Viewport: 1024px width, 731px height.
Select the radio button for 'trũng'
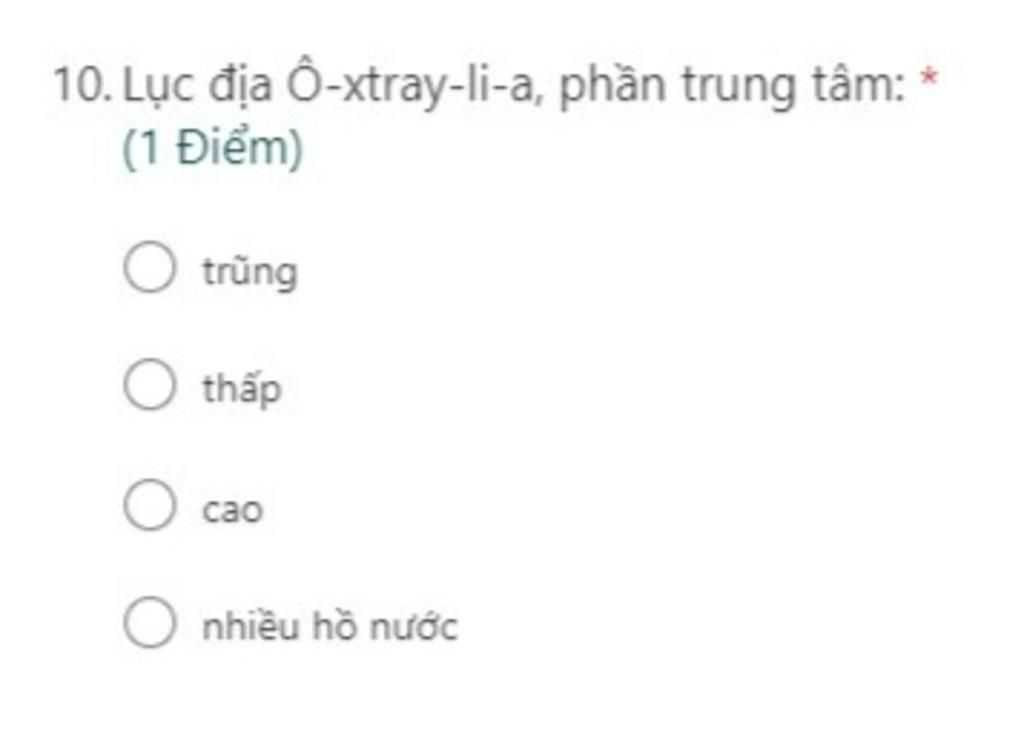150,266
